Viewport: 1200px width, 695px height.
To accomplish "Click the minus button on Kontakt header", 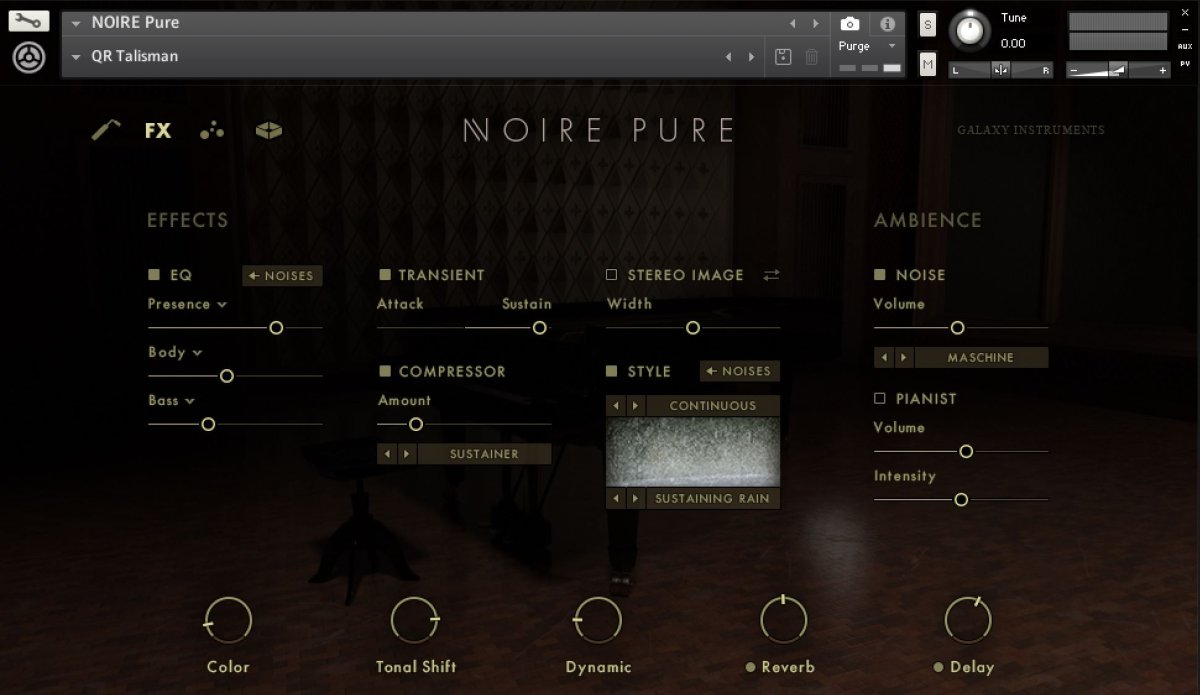I will pyautogui.click(x=1185, y=29).
